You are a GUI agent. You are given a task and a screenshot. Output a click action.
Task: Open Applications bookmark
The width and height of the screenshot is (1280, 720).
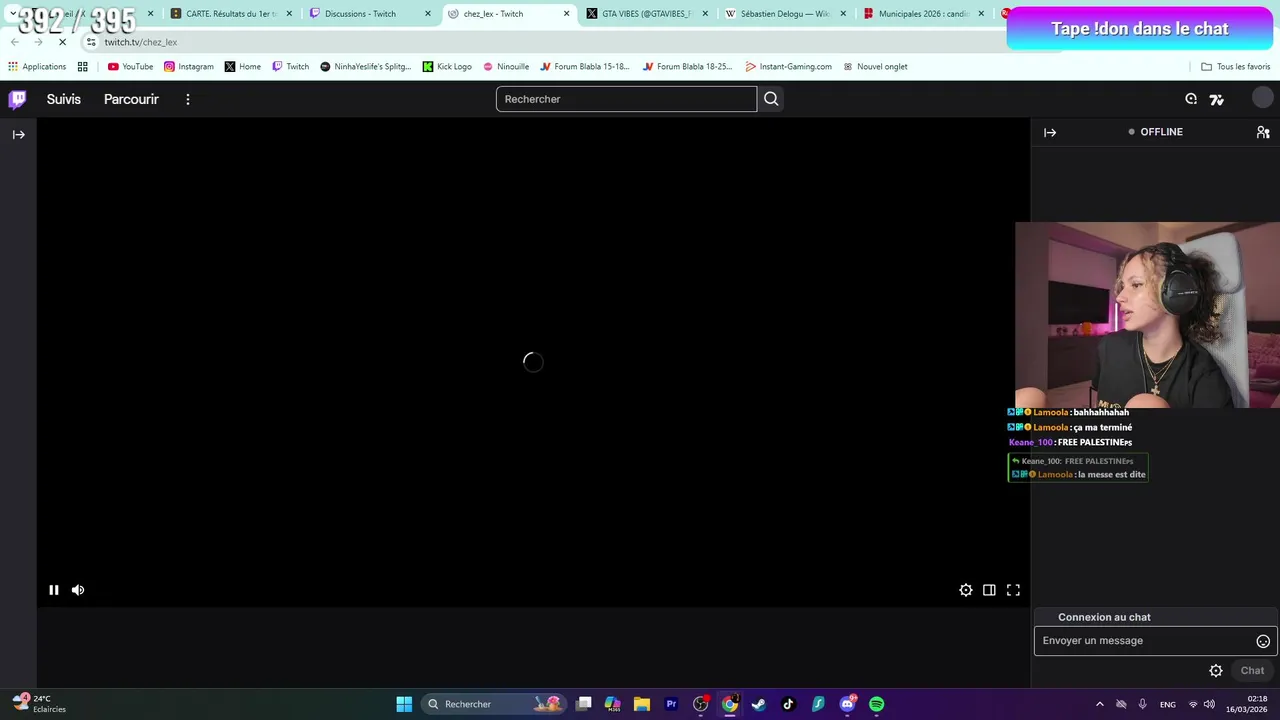click(x=37, y=67)
